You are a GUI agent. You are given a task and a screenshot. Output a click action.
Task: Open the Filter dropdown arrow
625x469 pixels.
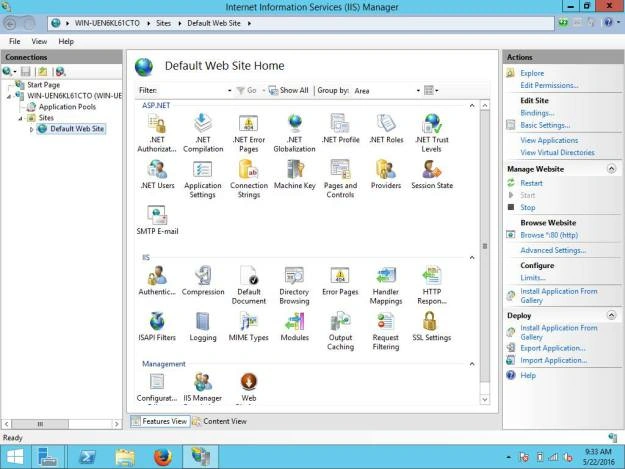230,91
